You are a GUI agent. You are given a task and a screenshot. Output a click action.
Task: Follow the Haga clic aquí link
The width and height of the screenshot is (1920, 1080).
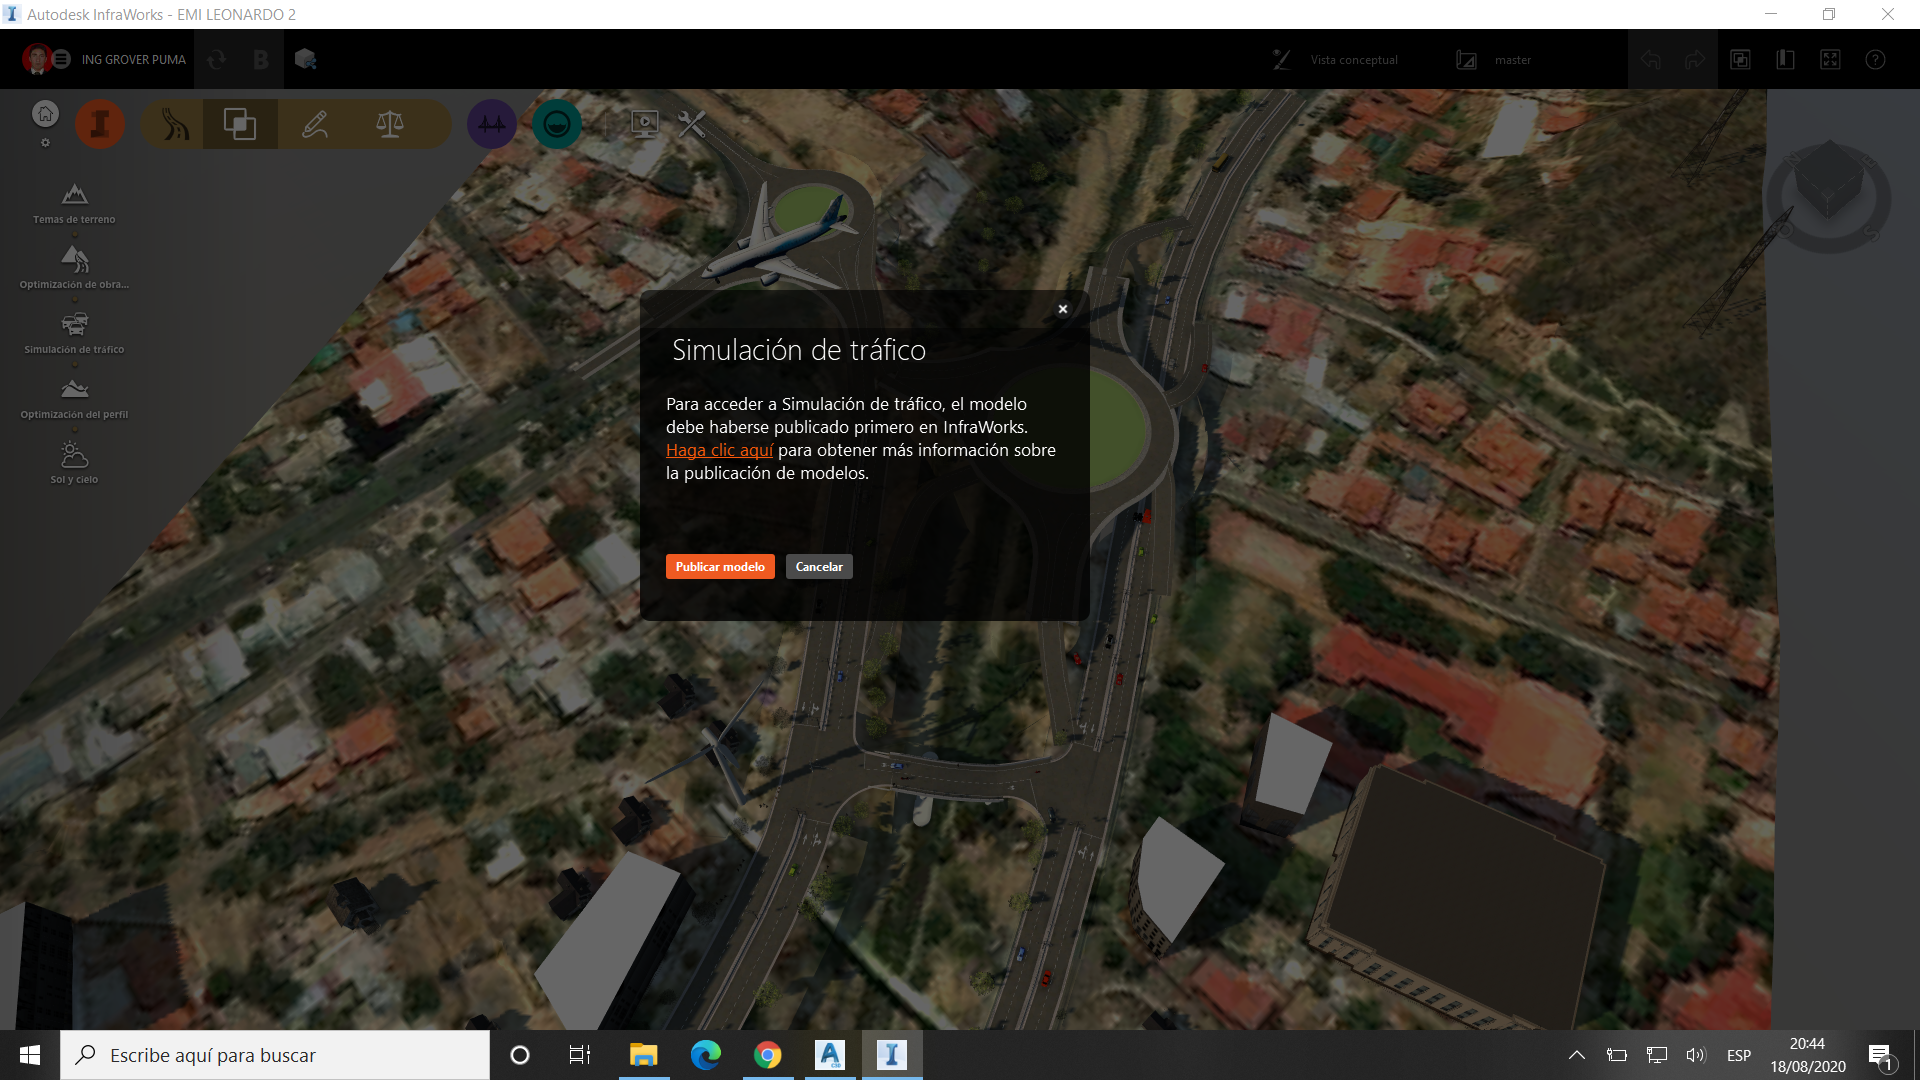pos(718,450)
